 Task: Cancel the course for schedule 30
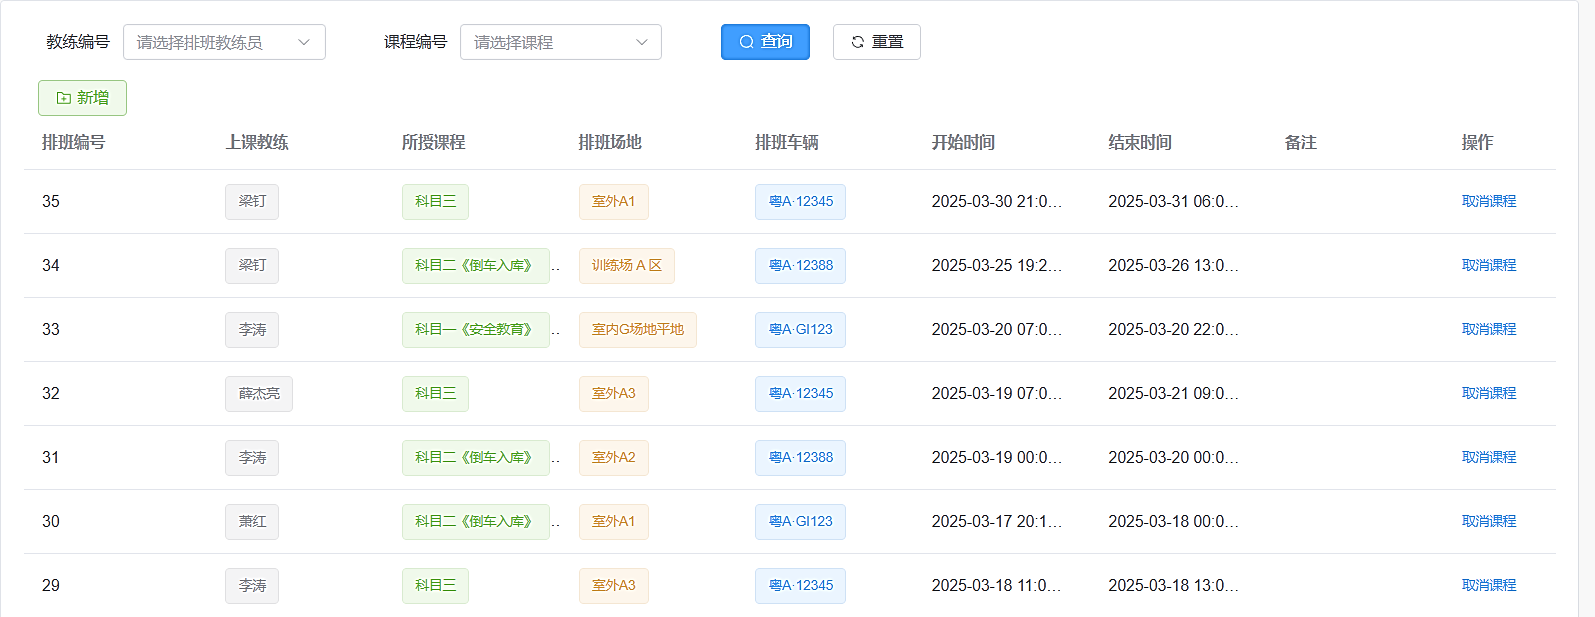(x=1488, y=521)
